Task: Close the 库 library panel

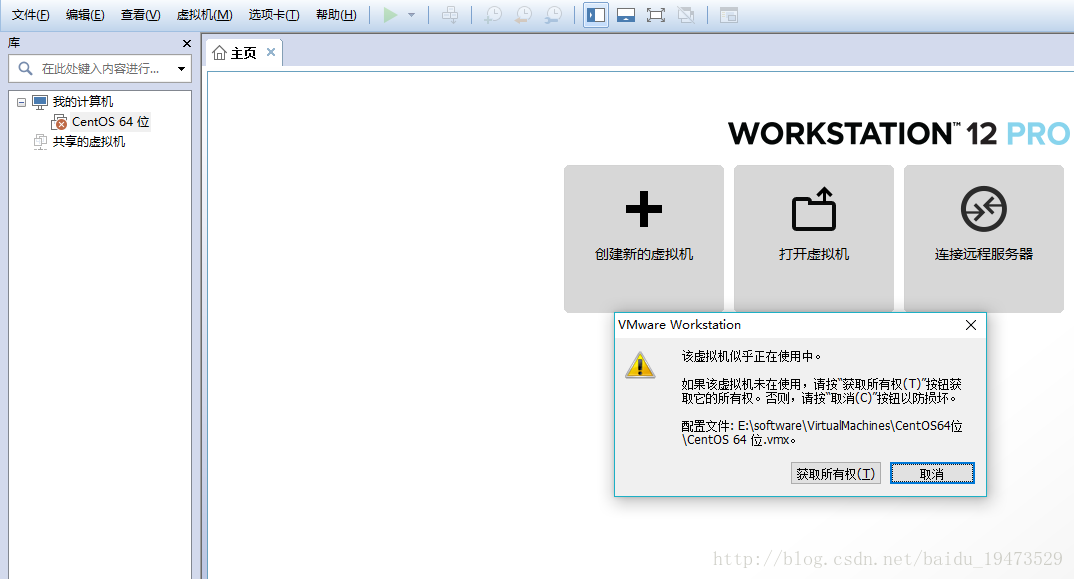Action: [187, 43]
